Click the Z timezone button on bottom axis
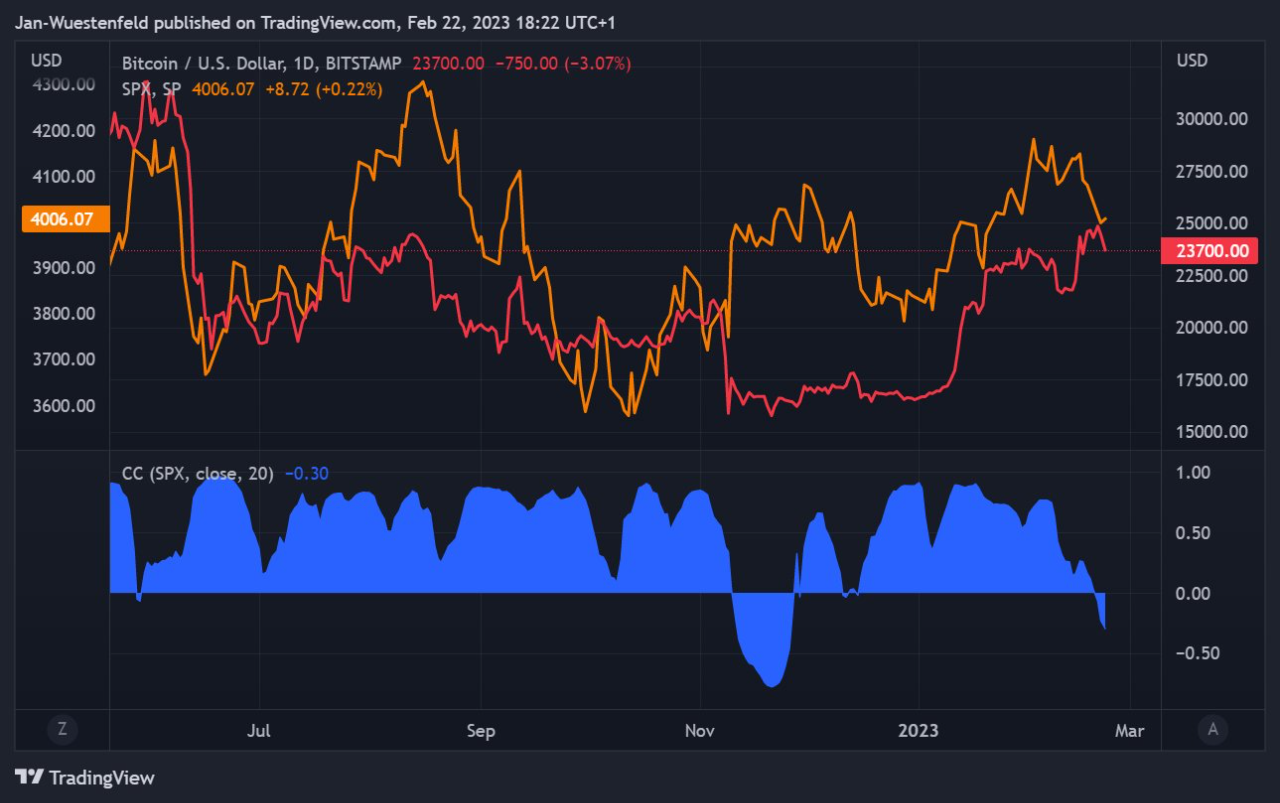This screenshot has height=803, width=1280. coord(62,731)
